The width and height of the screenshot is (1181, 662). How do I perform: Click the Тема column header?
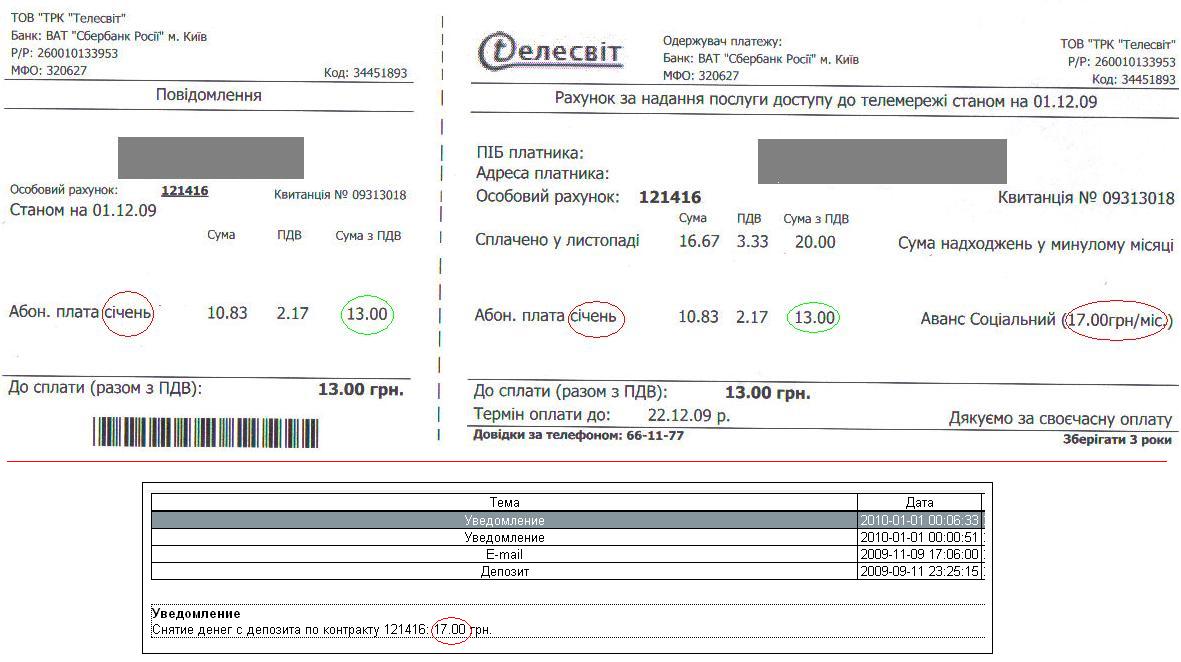[x=504, y=503]
